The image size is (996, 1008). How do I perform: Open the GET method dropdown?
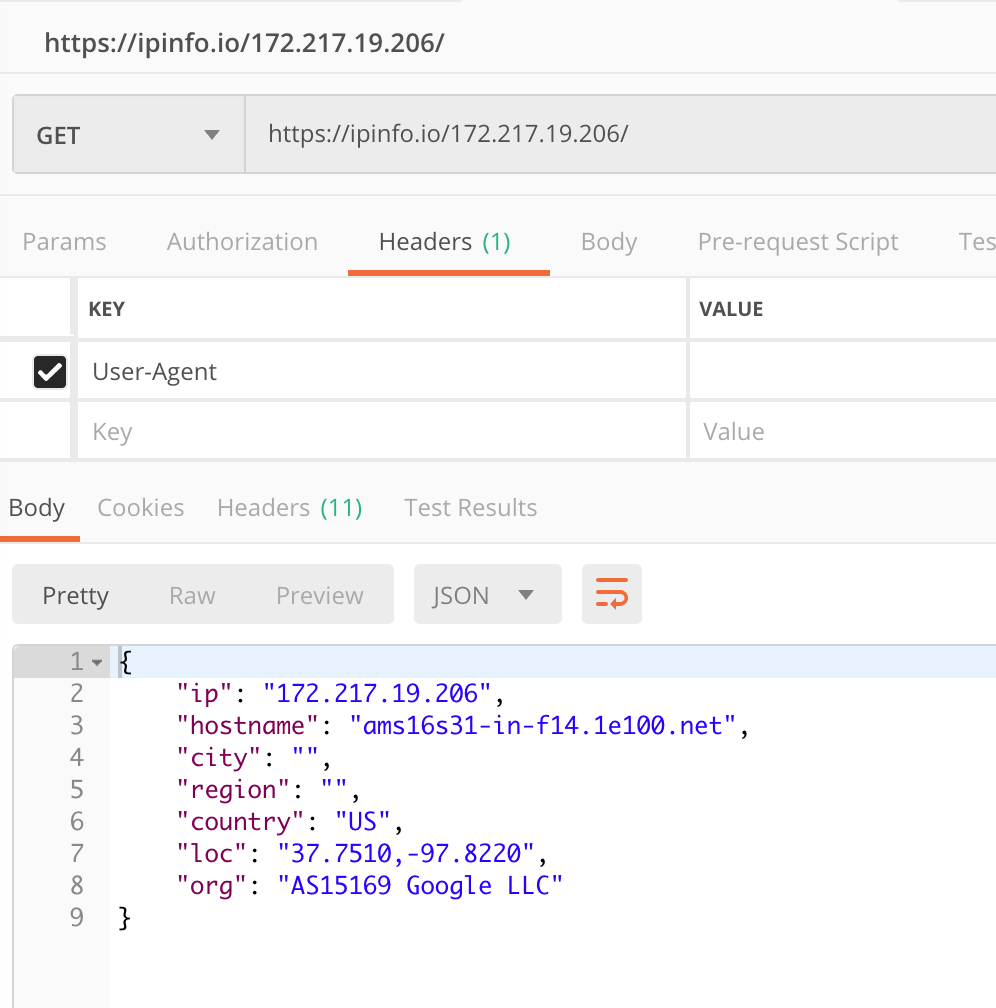click(x=128, y=135)
